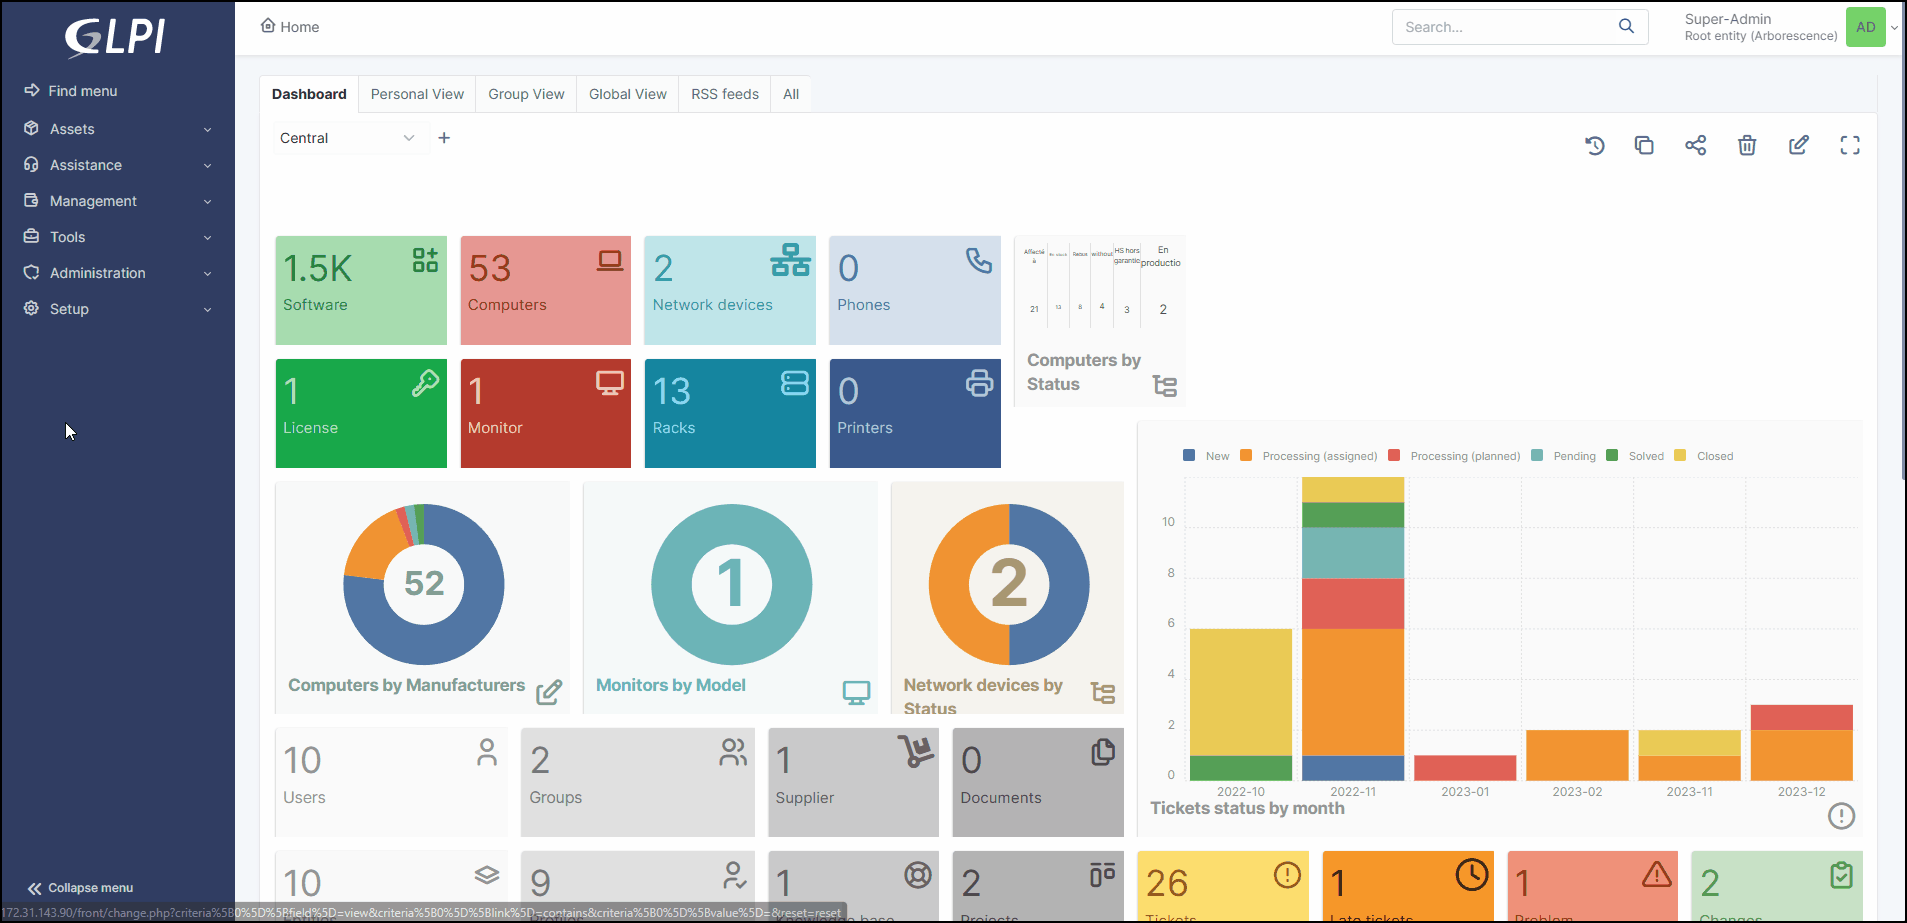Switch to Global View tab
Viewport: 1907px width, 923px height.
pos(628,94)
